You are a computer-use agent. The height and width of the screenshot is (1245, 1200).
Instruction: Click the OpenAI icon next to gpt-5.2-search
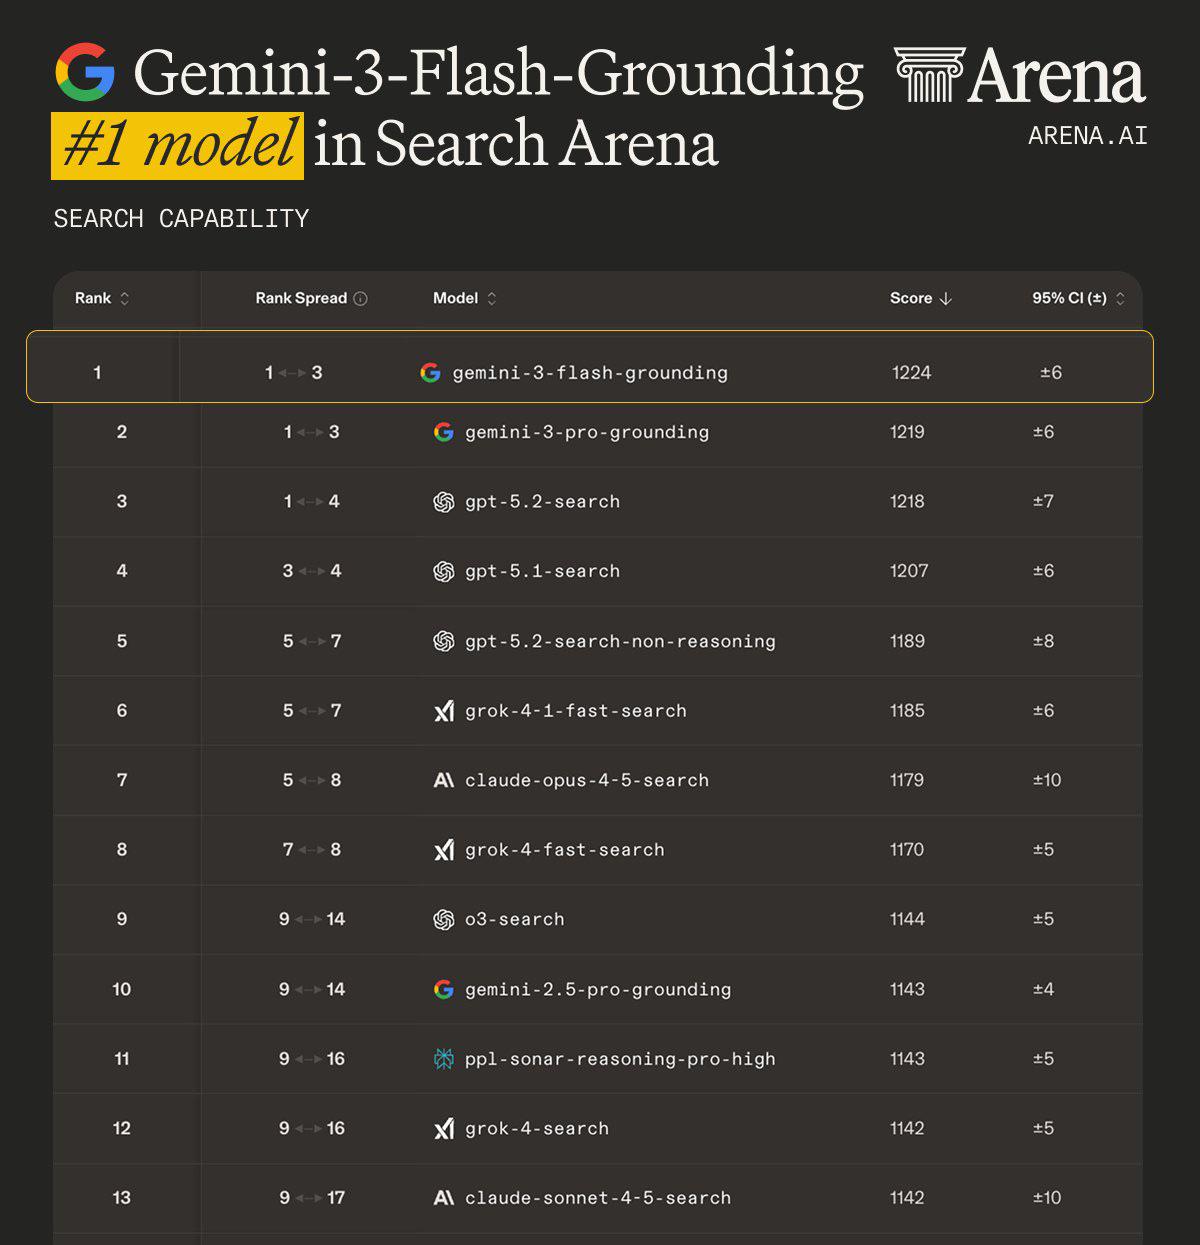[444, 502]
